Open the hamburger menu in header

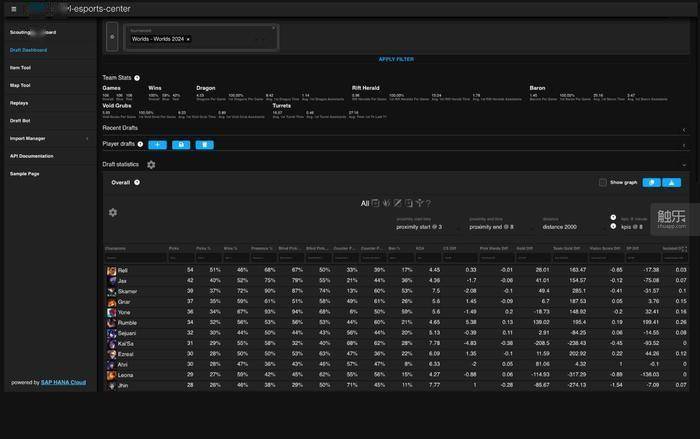pyautogui.click(x=14, y=8)
